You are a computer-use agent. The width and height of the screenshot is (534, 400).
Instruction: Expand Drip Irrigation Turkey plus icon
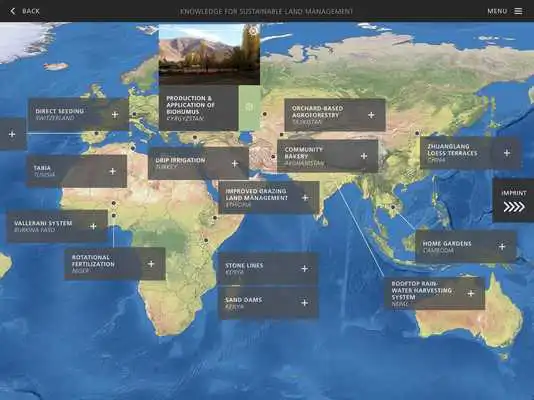235,164
